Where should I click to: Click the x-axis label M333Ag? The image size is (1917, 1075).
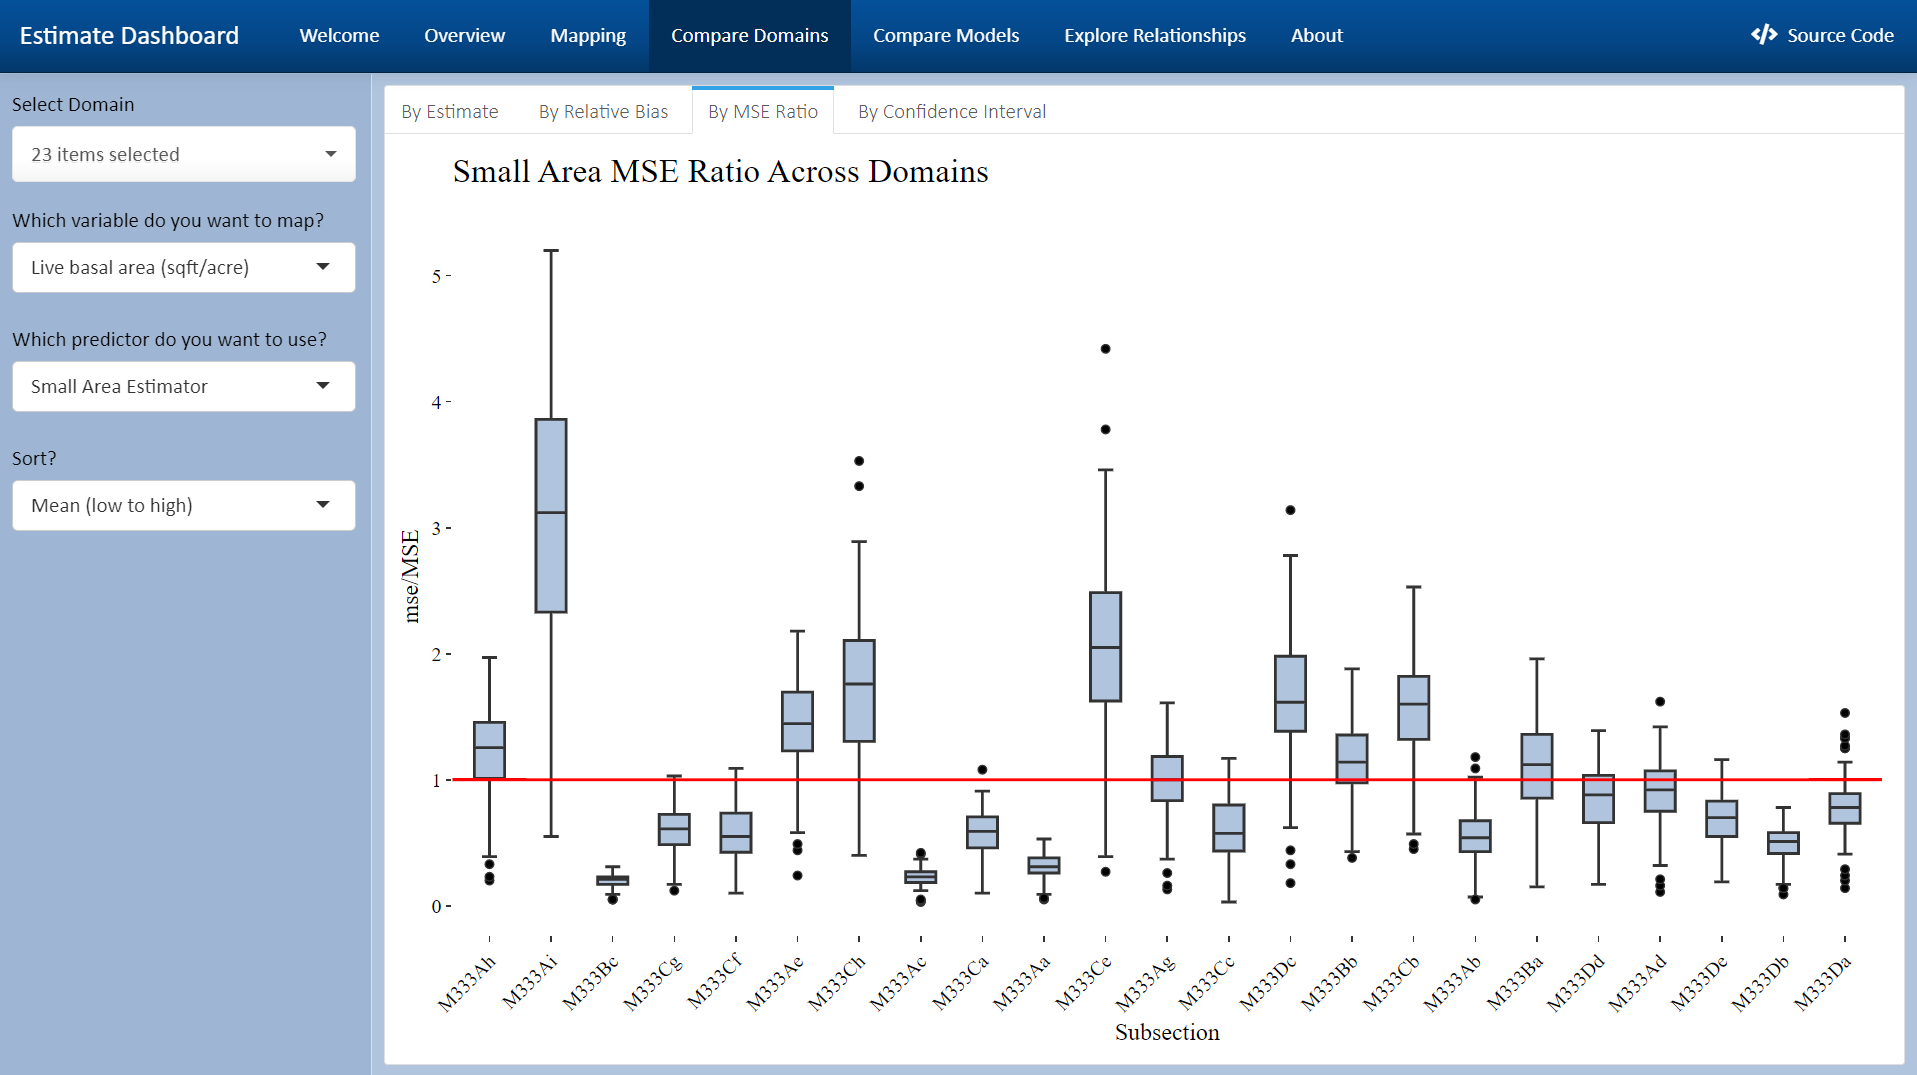coord(1145,984)
